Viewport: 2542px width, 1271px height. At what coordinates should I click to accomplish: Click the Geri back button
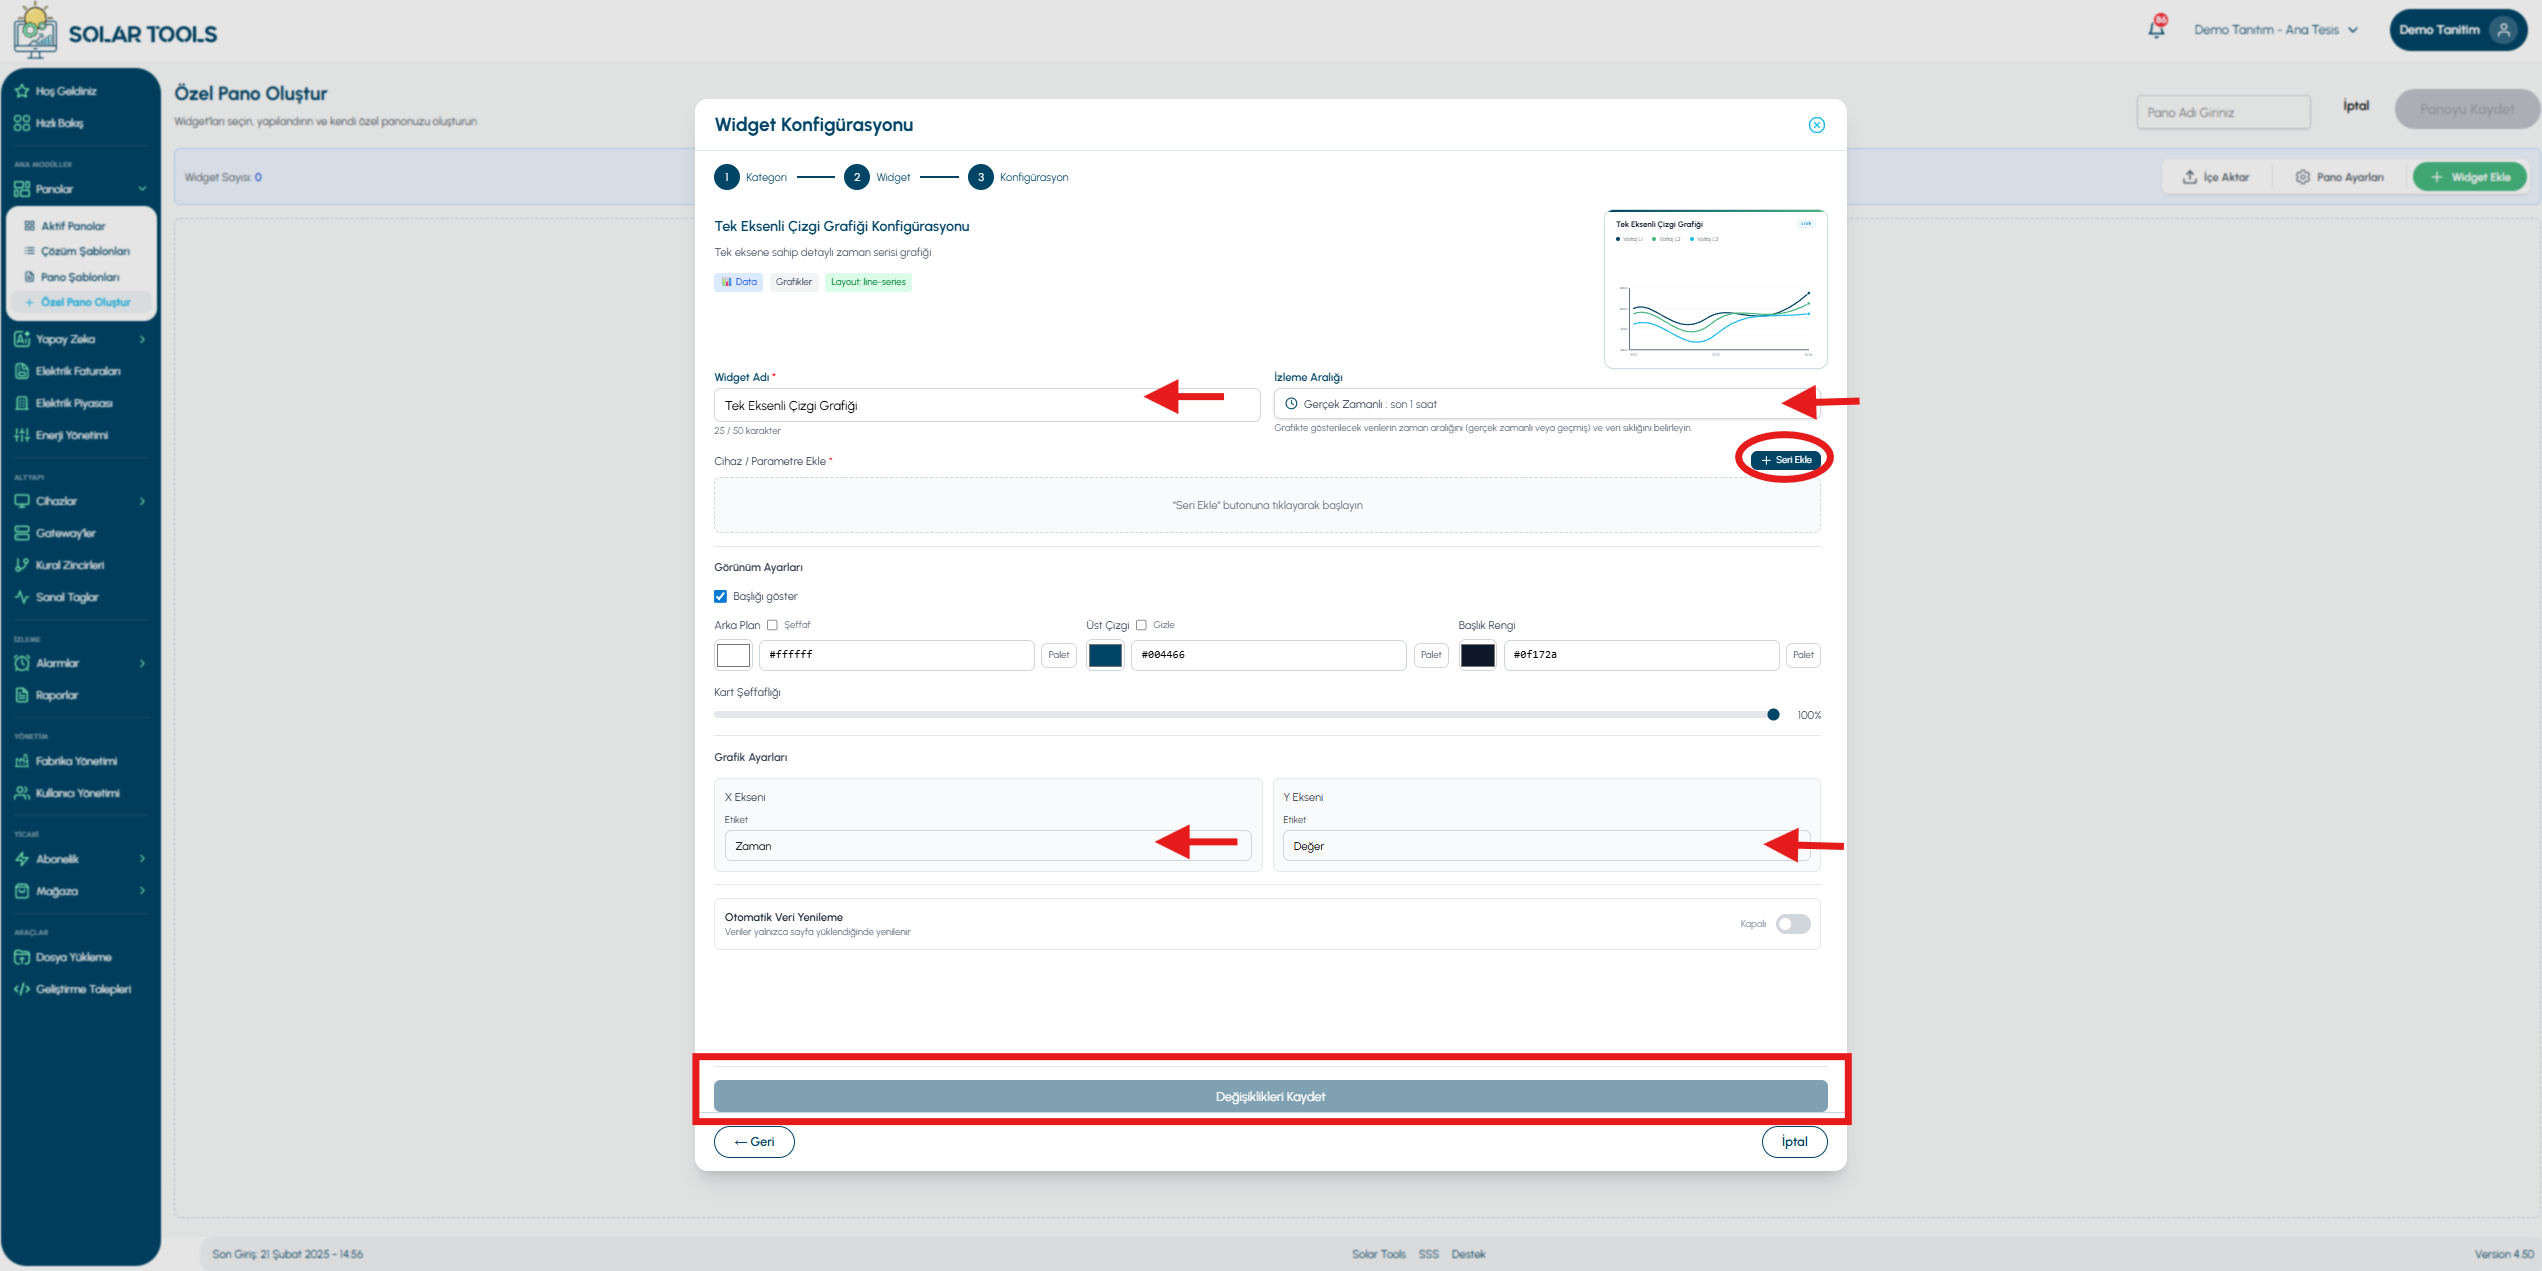click(754, 1142)
